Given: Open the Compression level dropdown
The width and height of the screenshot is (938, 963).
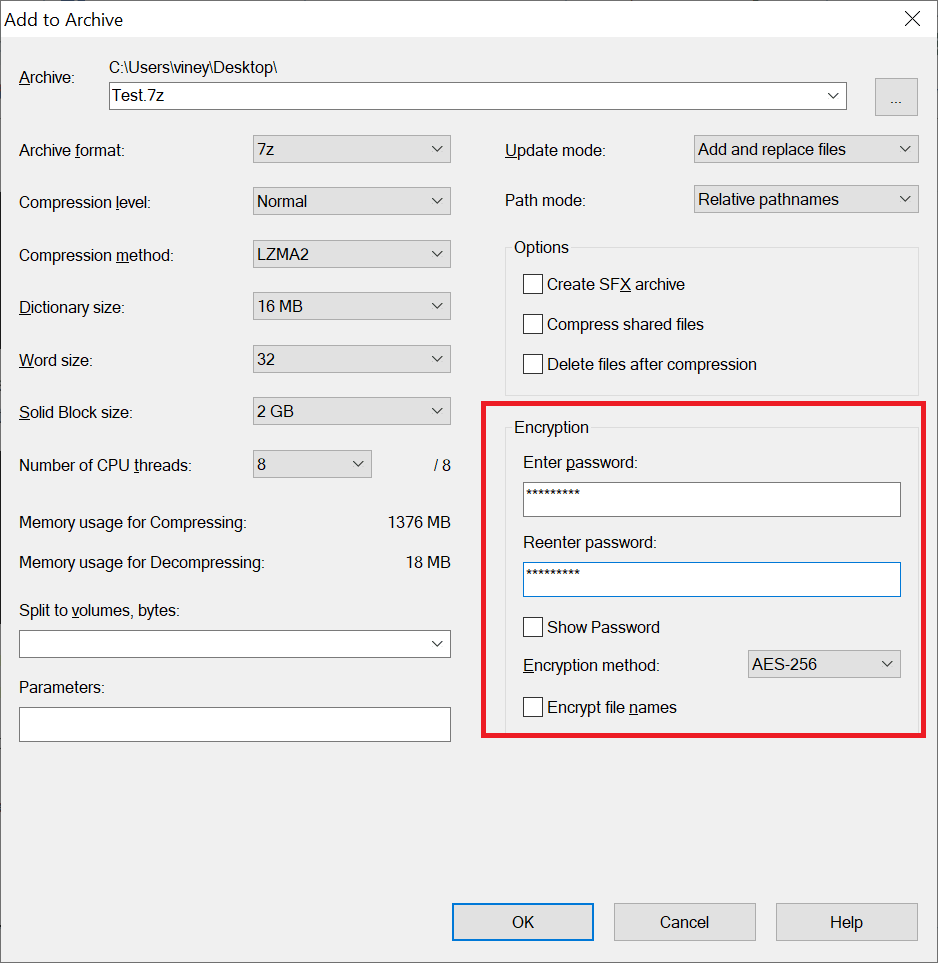Looking at the screenshot, I should [351, 200].
